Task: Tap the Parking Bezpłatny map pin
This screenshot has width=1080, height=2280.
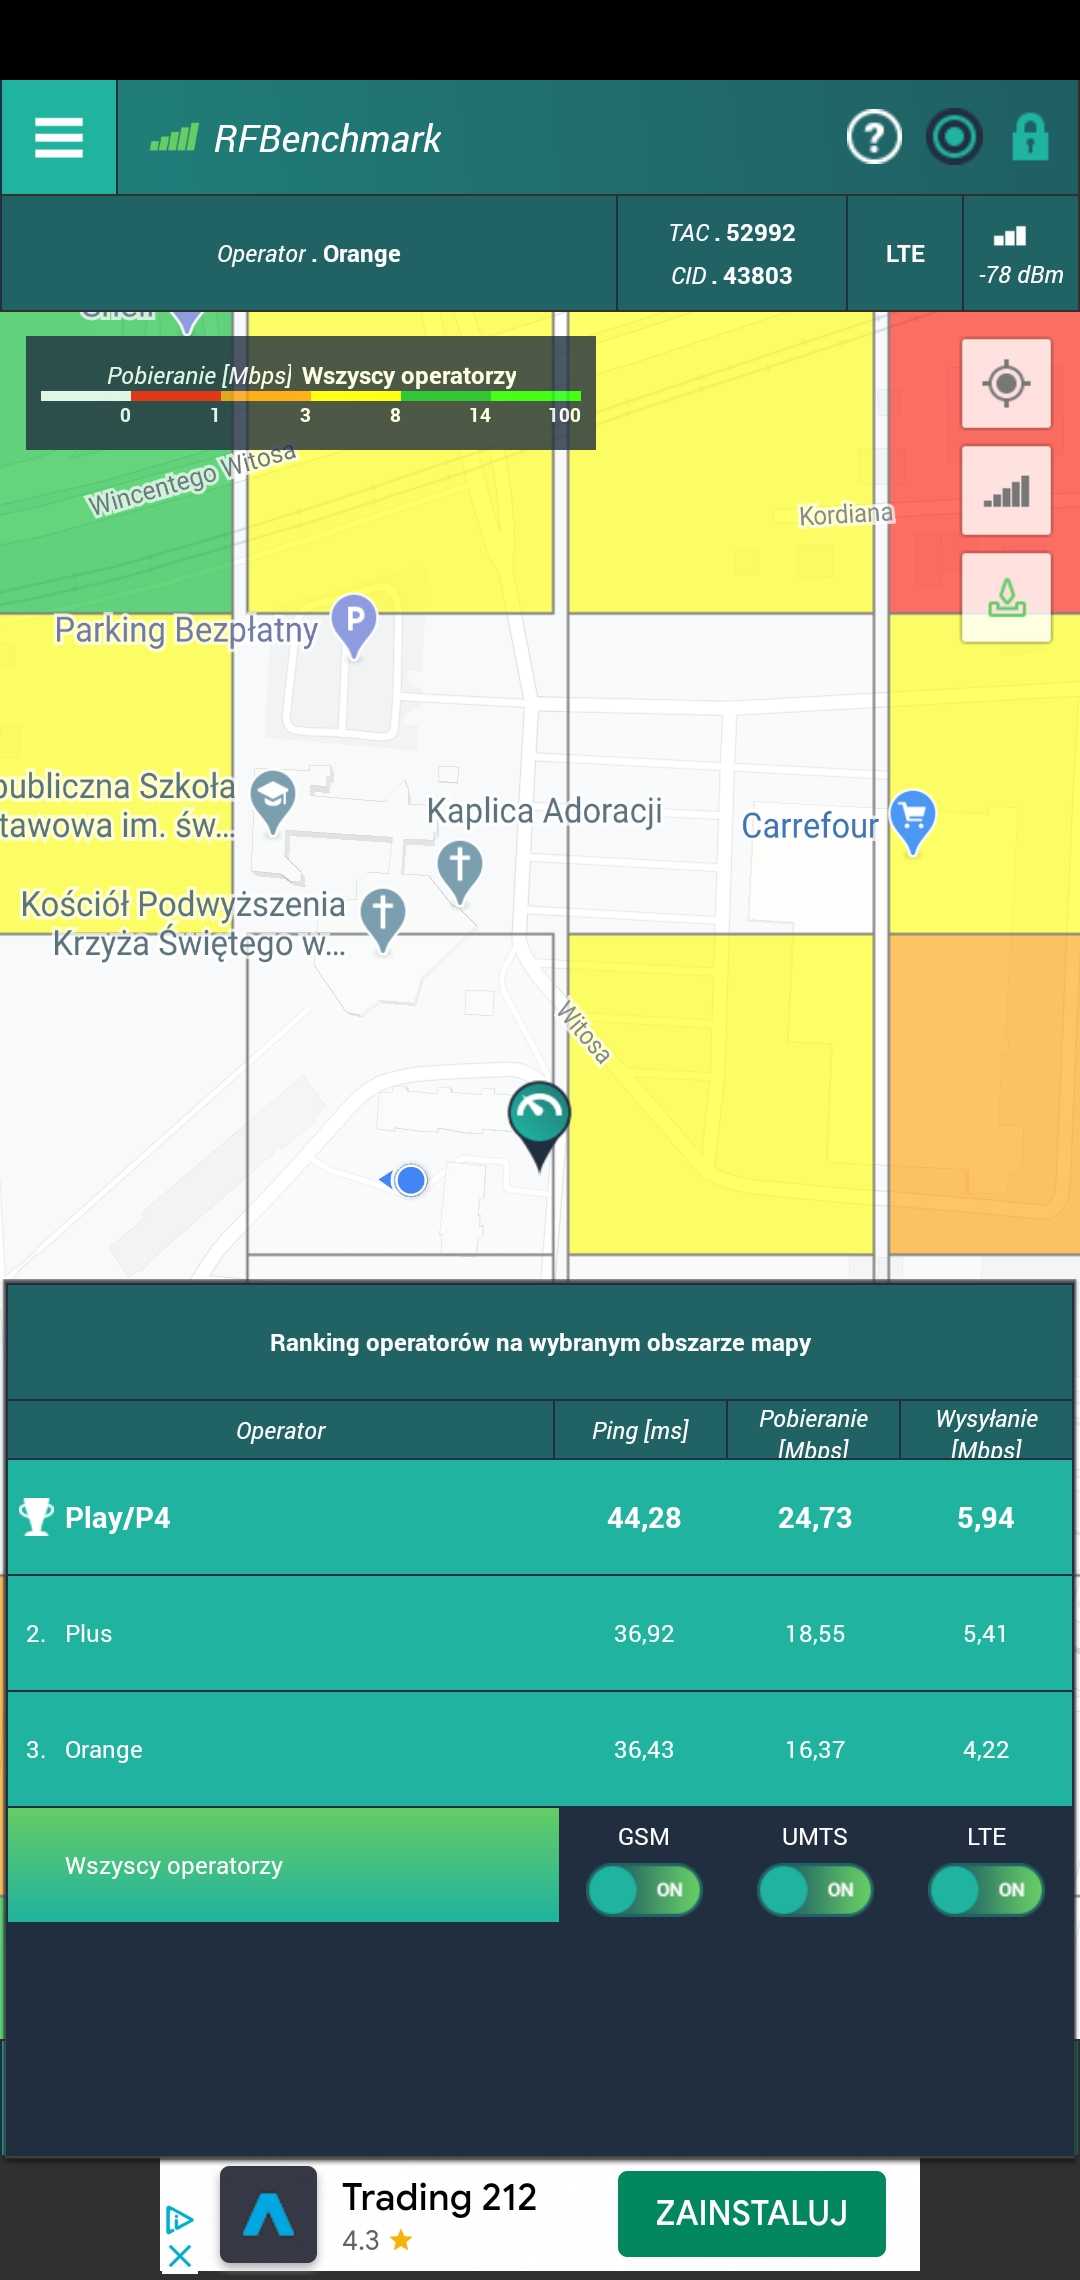Action: [x=354, y=626]
